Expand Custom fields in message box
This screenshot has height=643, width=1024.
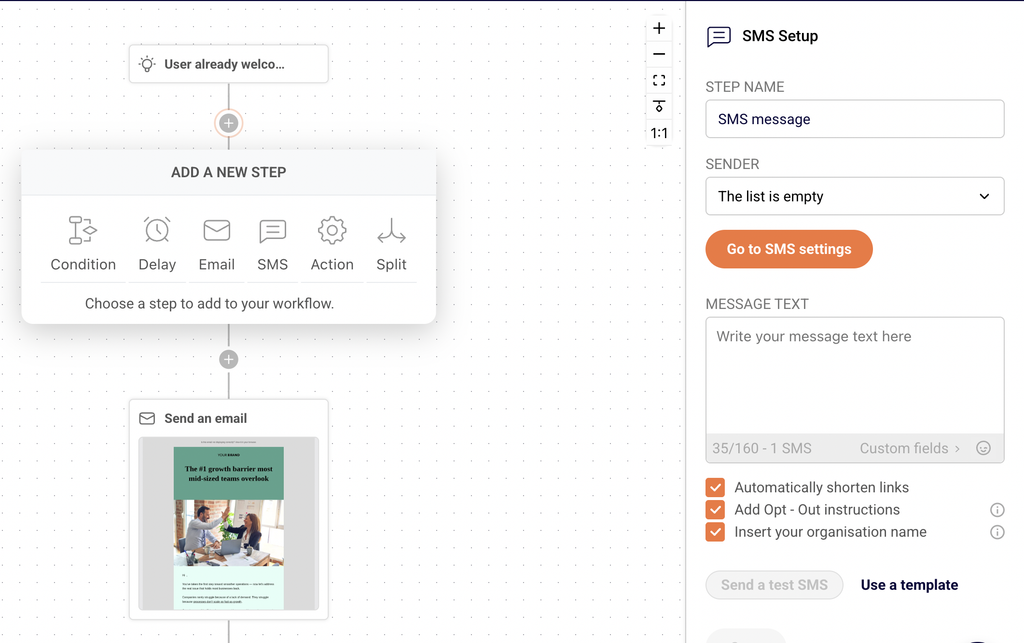click(910, 448)
